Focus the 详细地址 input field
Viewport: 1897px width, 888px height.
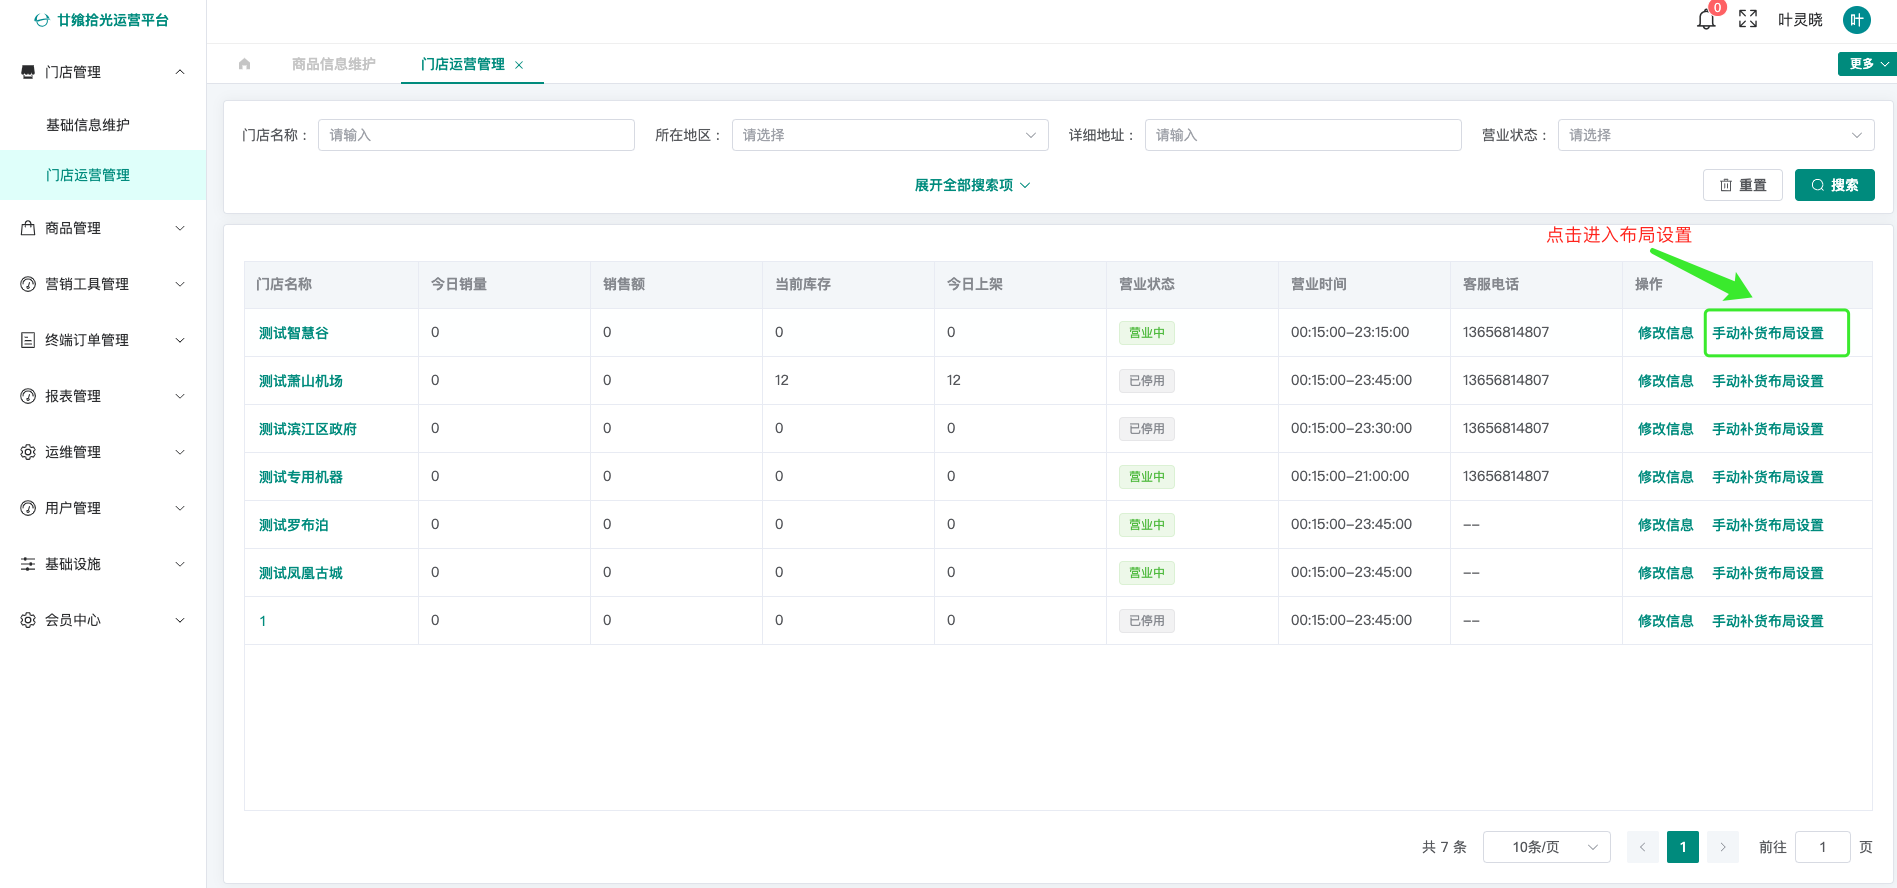1303,135
